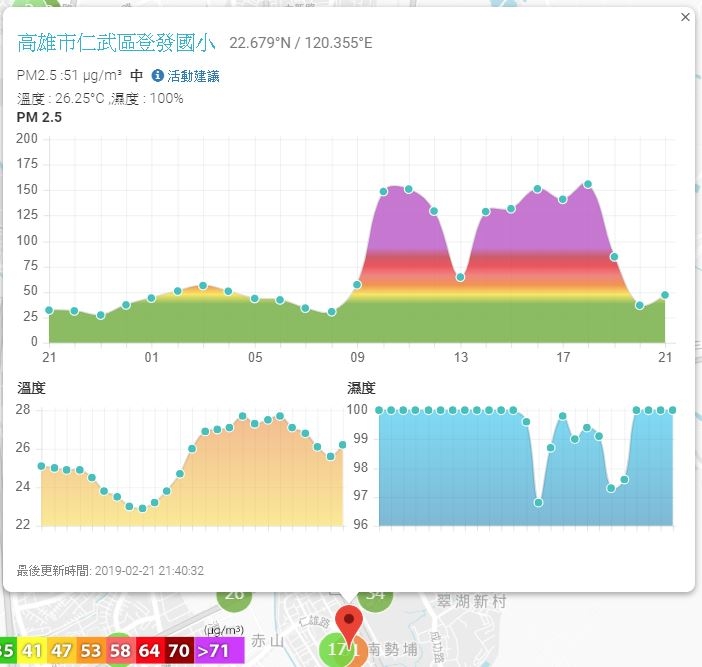Click the PM2.5 data point at hour 01
Image resolution: width=702 pixels, height=667 pixels.
151,298
